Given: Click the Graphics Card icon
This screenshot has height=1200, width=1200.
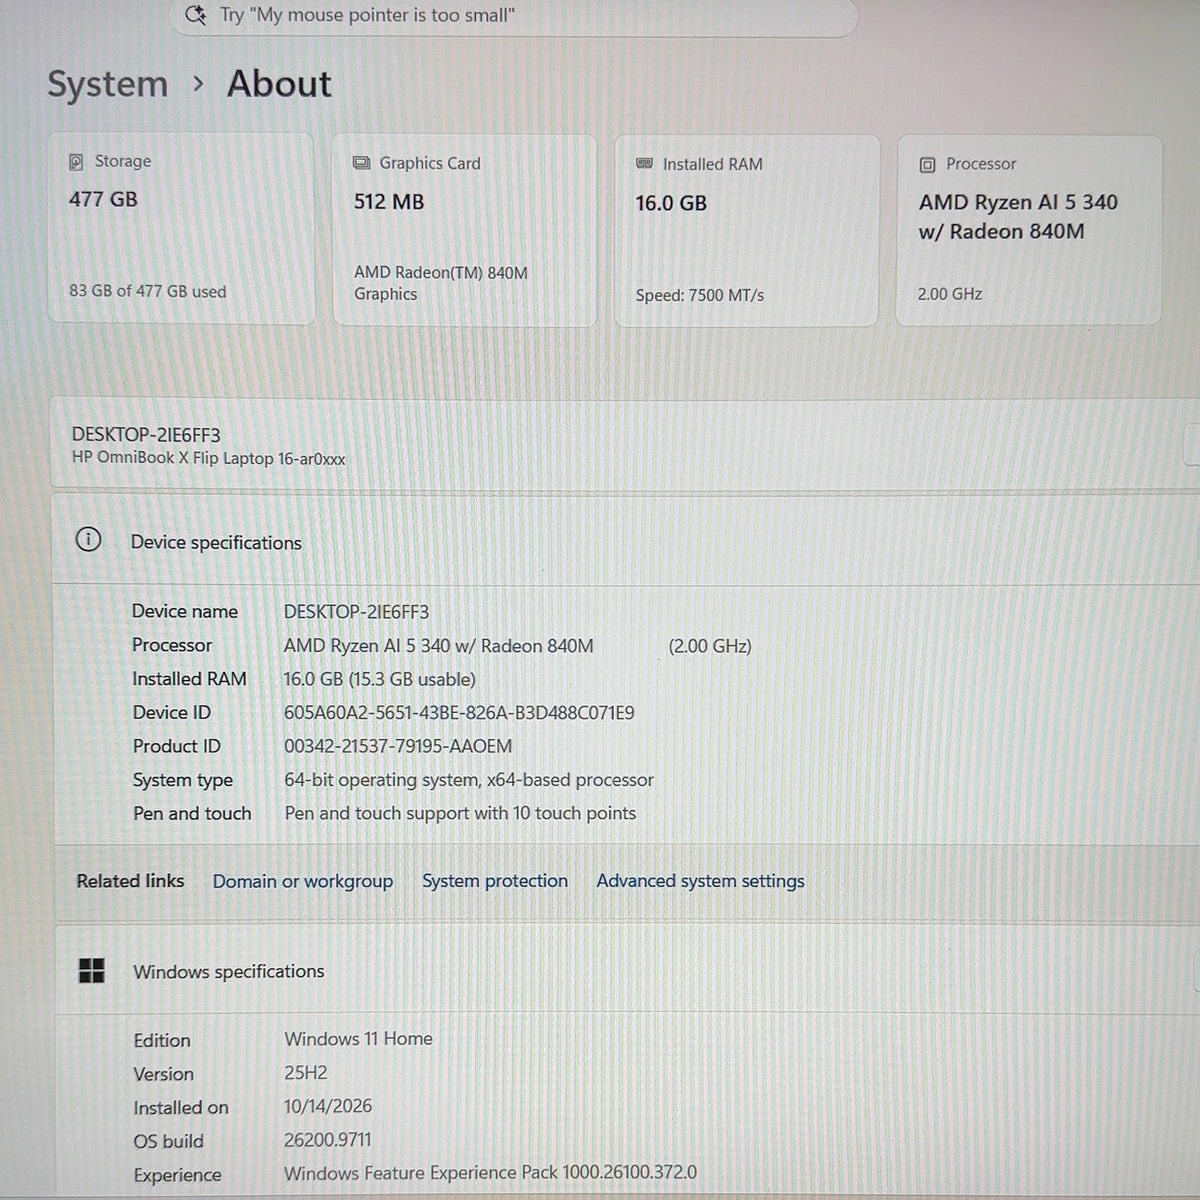Looking at the screenshot, I should click(362, 163).
